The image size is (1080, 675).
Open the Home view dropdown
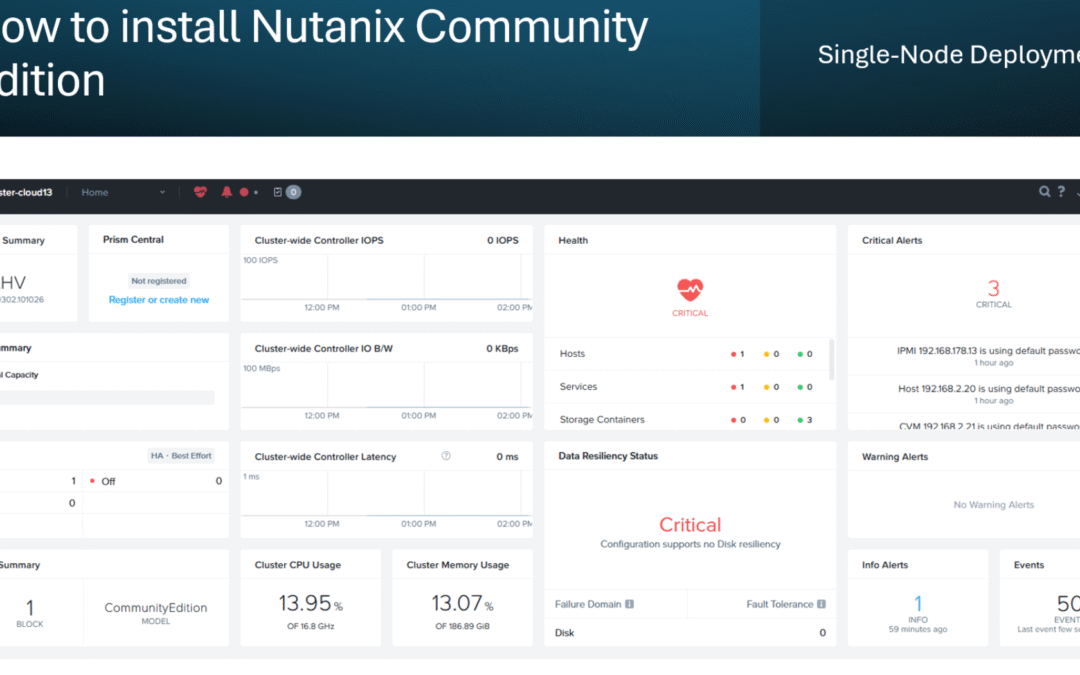coord(123,192)
